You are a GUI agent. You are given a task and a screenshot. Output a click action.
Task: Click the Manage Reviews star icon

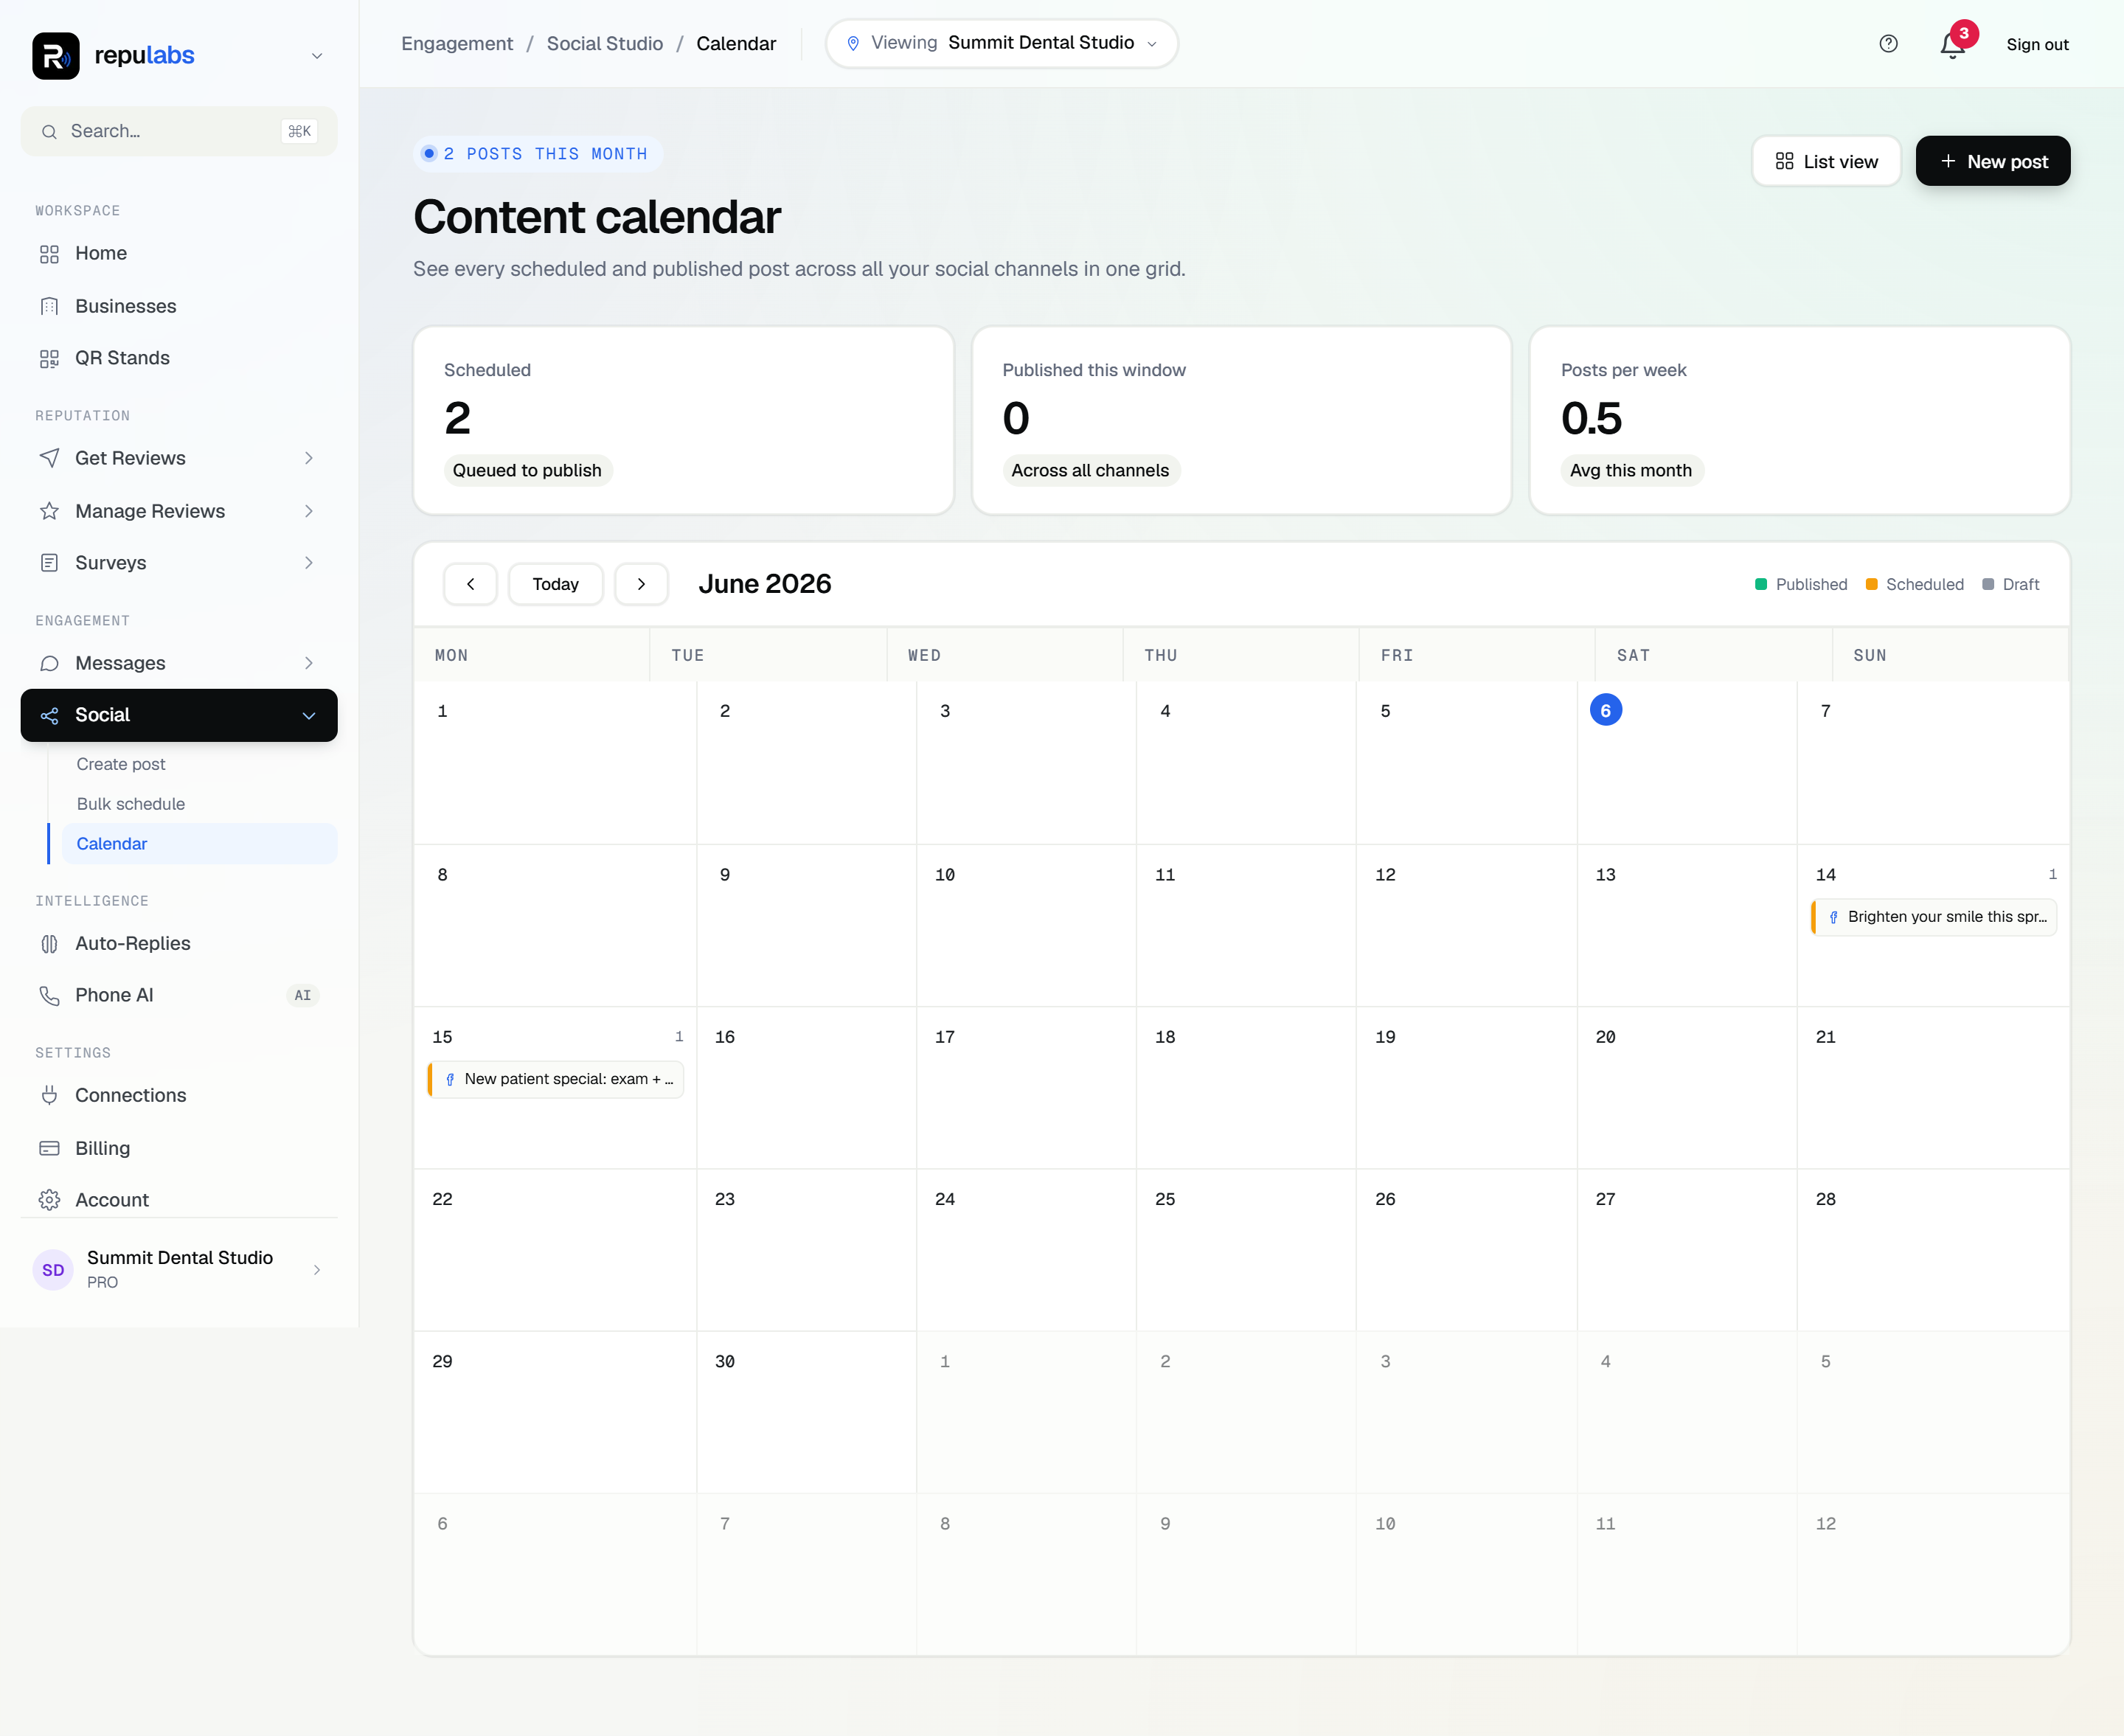tap(49, 511)
